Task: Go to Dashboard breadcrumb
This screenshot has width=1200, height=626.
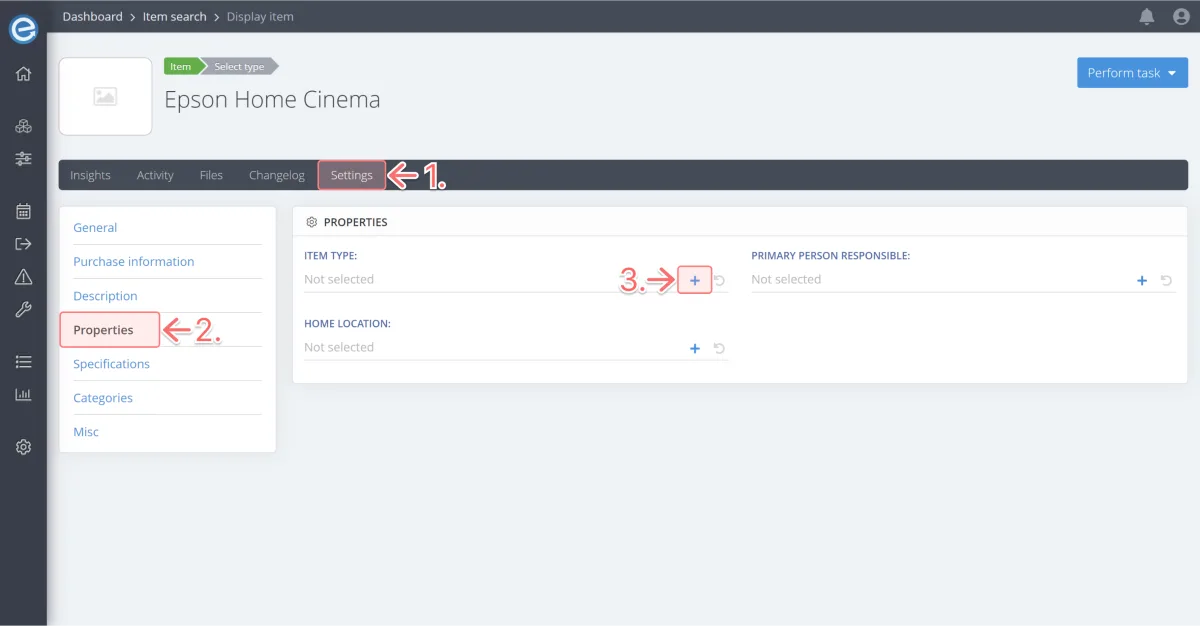Action: [x=92, y=16]
